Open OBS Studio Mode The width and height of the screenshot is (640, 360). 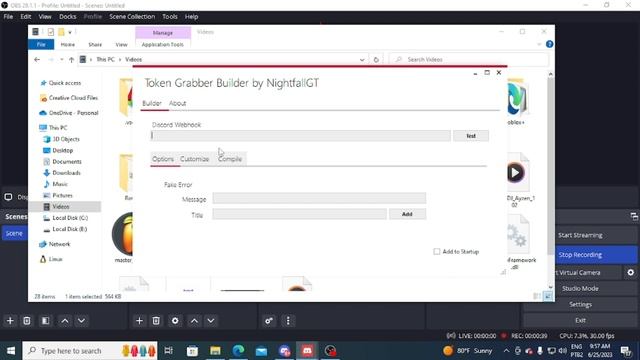580,288
